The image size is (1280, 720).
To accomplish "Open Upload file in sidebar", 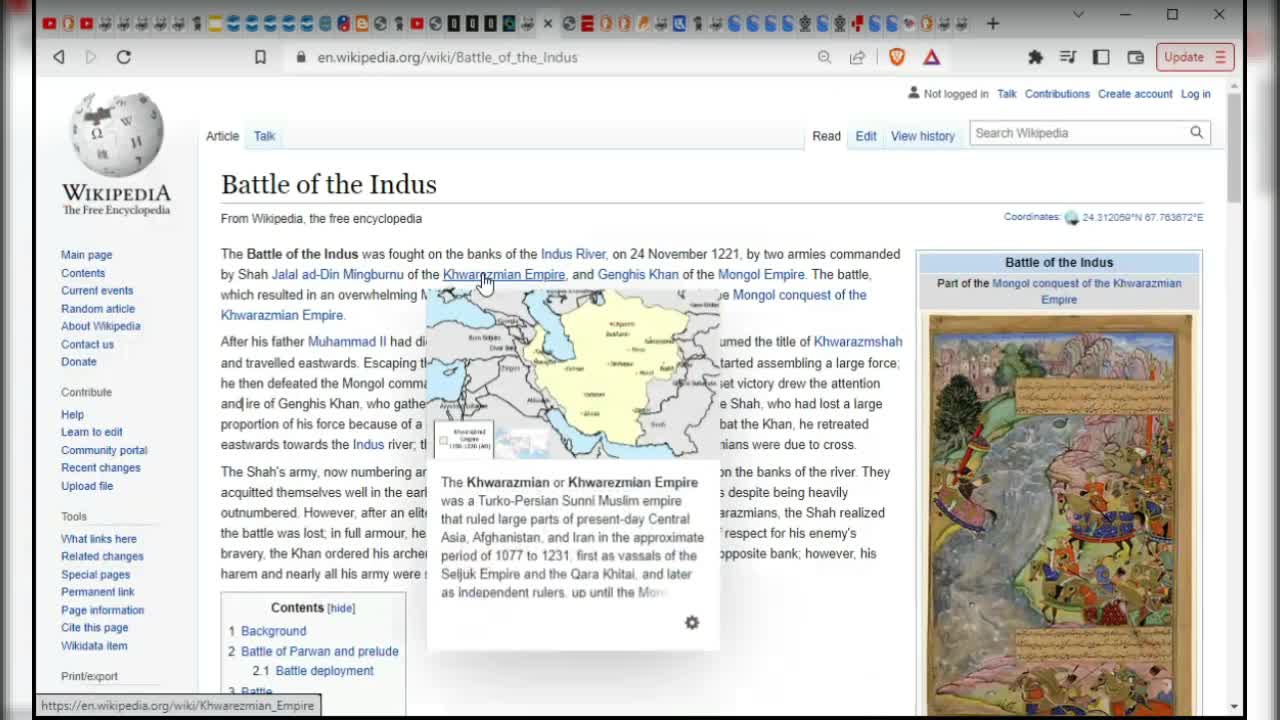I will pos(87,486).
